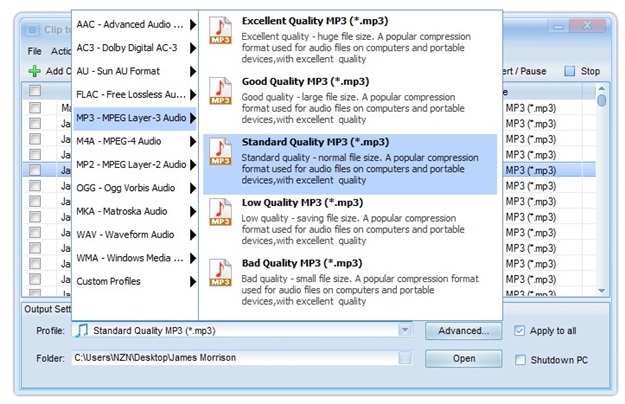Check the highlighted row's checkbox
This screenshot has width=625, height=404.
tap(35, 170)
